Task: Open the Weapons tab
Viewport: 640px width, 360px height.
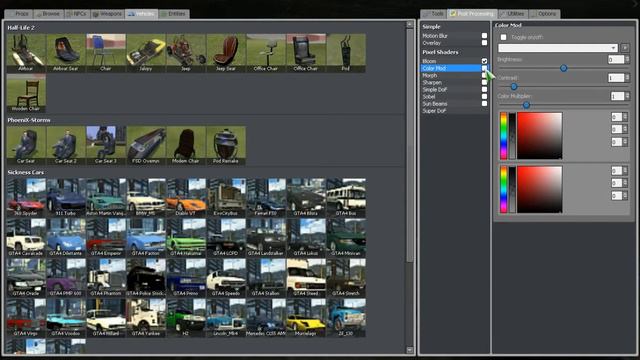Action: [x=107, y=14]
